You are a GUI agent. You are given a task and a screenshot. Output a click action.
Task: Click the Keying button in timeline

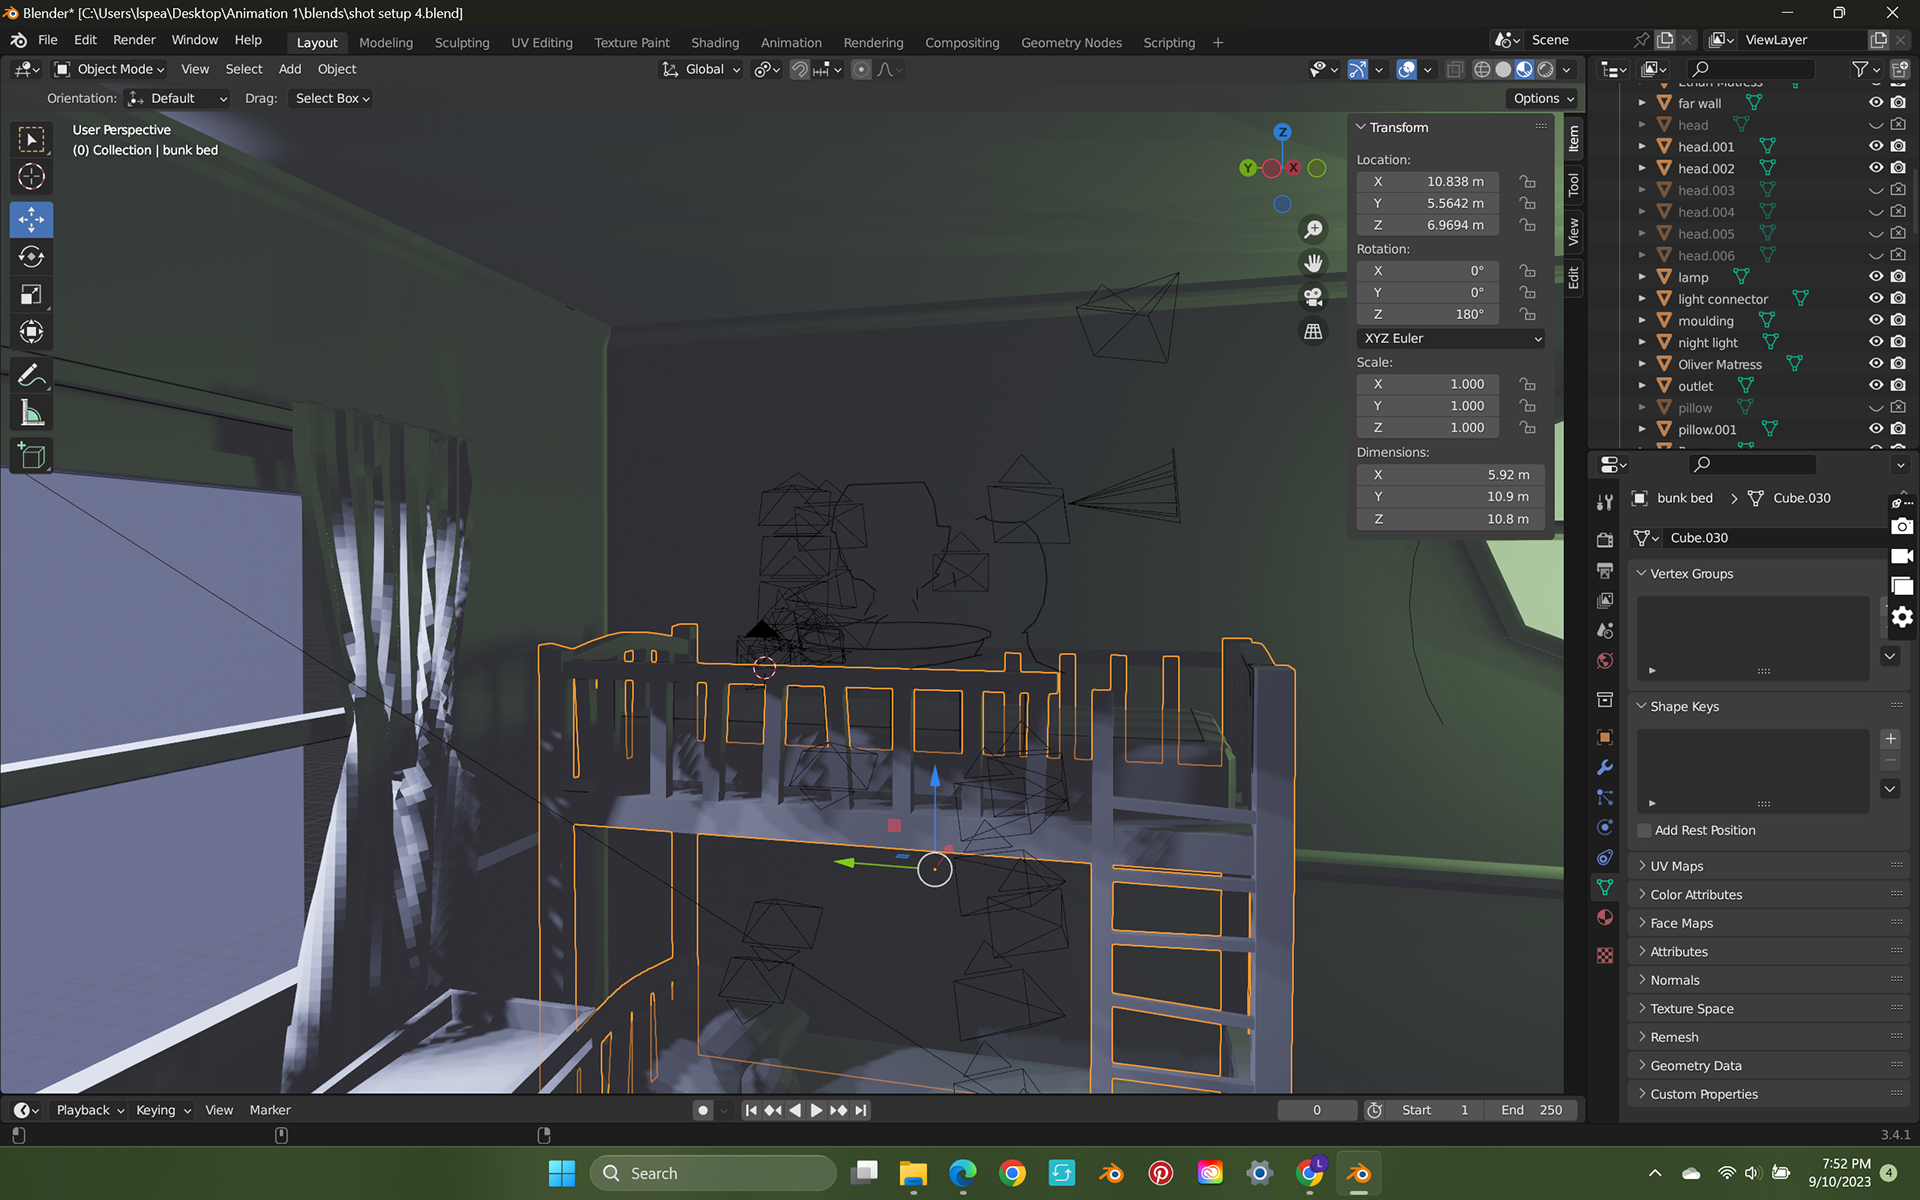click(x=163, y=1110)
